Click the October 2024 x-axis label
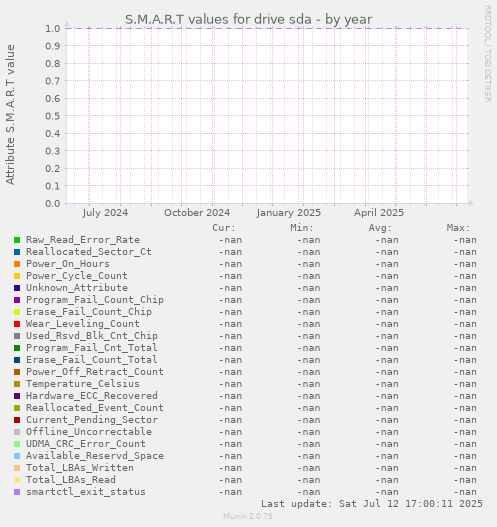This screenshot has width=497, height=527. click(x=197, y=213)
